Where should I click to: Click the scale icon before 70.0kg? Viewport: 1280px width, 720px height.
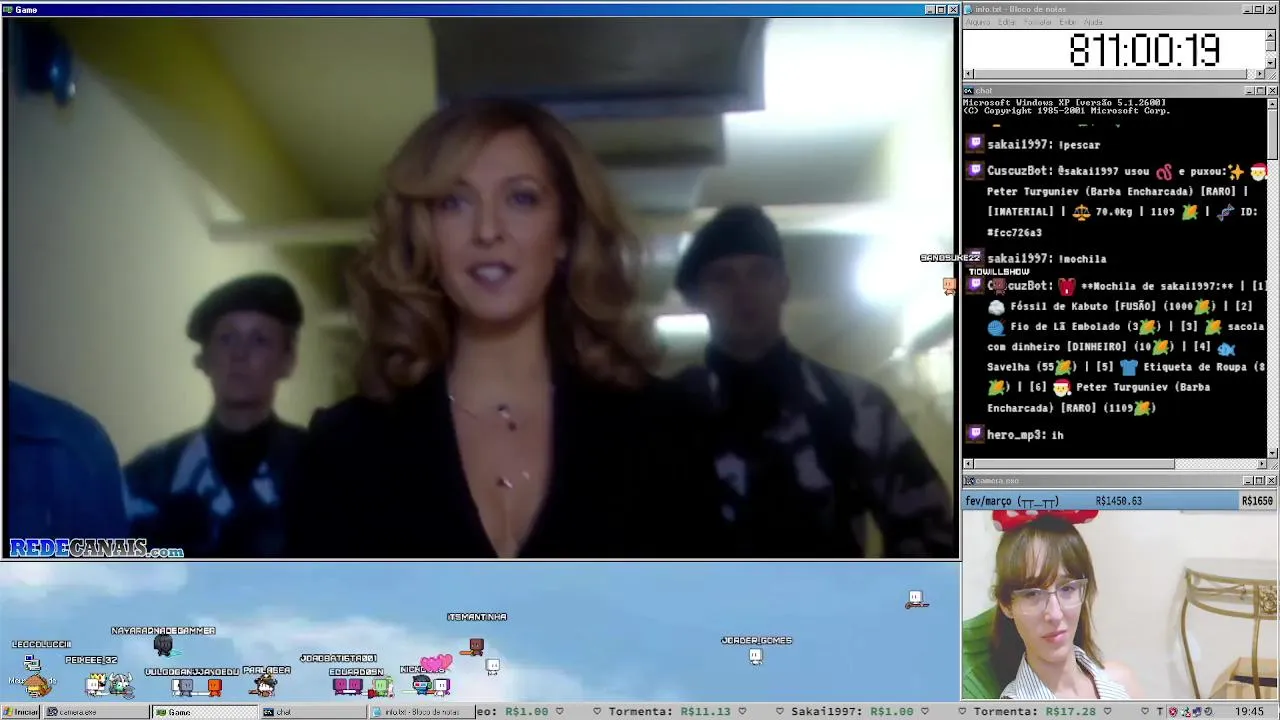coord(1081,212)
